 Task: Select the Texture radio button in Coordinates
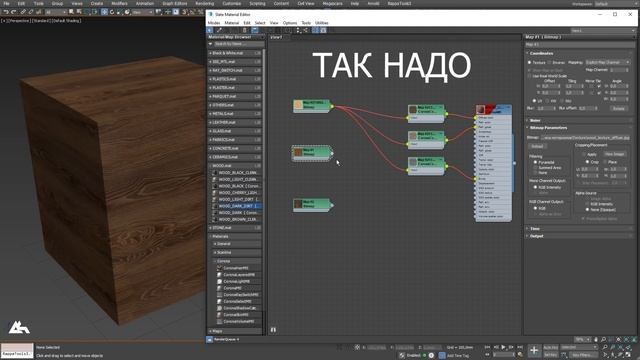coord(529,62)
